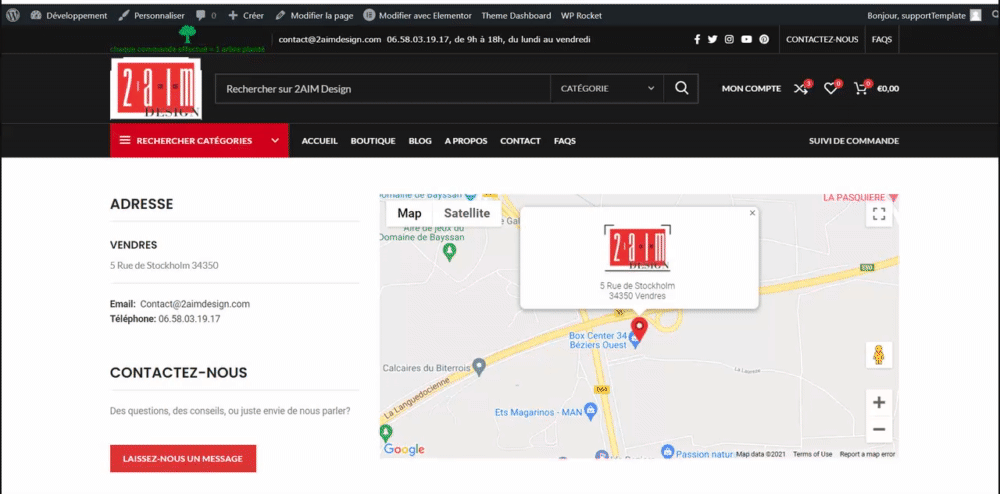Click contact@2aimdesign.com in the top bar
The height and width of the screenshot is (494, 1000).
pyautogui.click(x=330, y=40)
